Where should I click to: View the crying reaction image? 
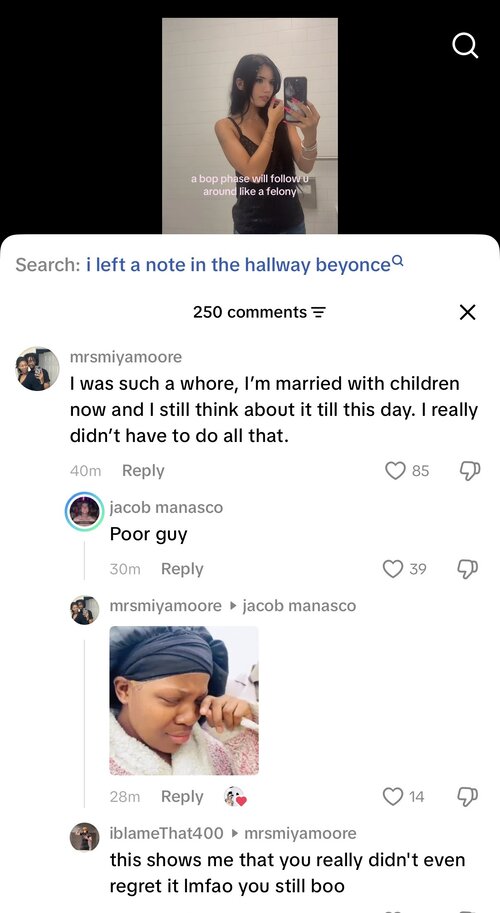point(184,700)
